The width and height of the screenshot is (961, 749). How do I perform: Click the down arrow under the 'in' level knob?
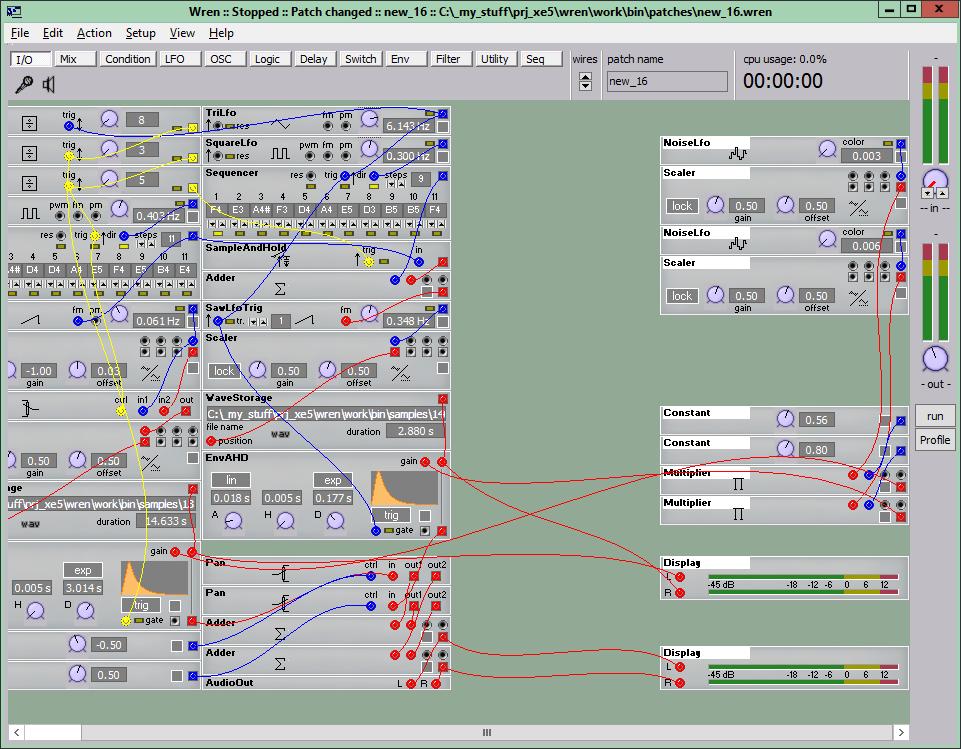928,193
